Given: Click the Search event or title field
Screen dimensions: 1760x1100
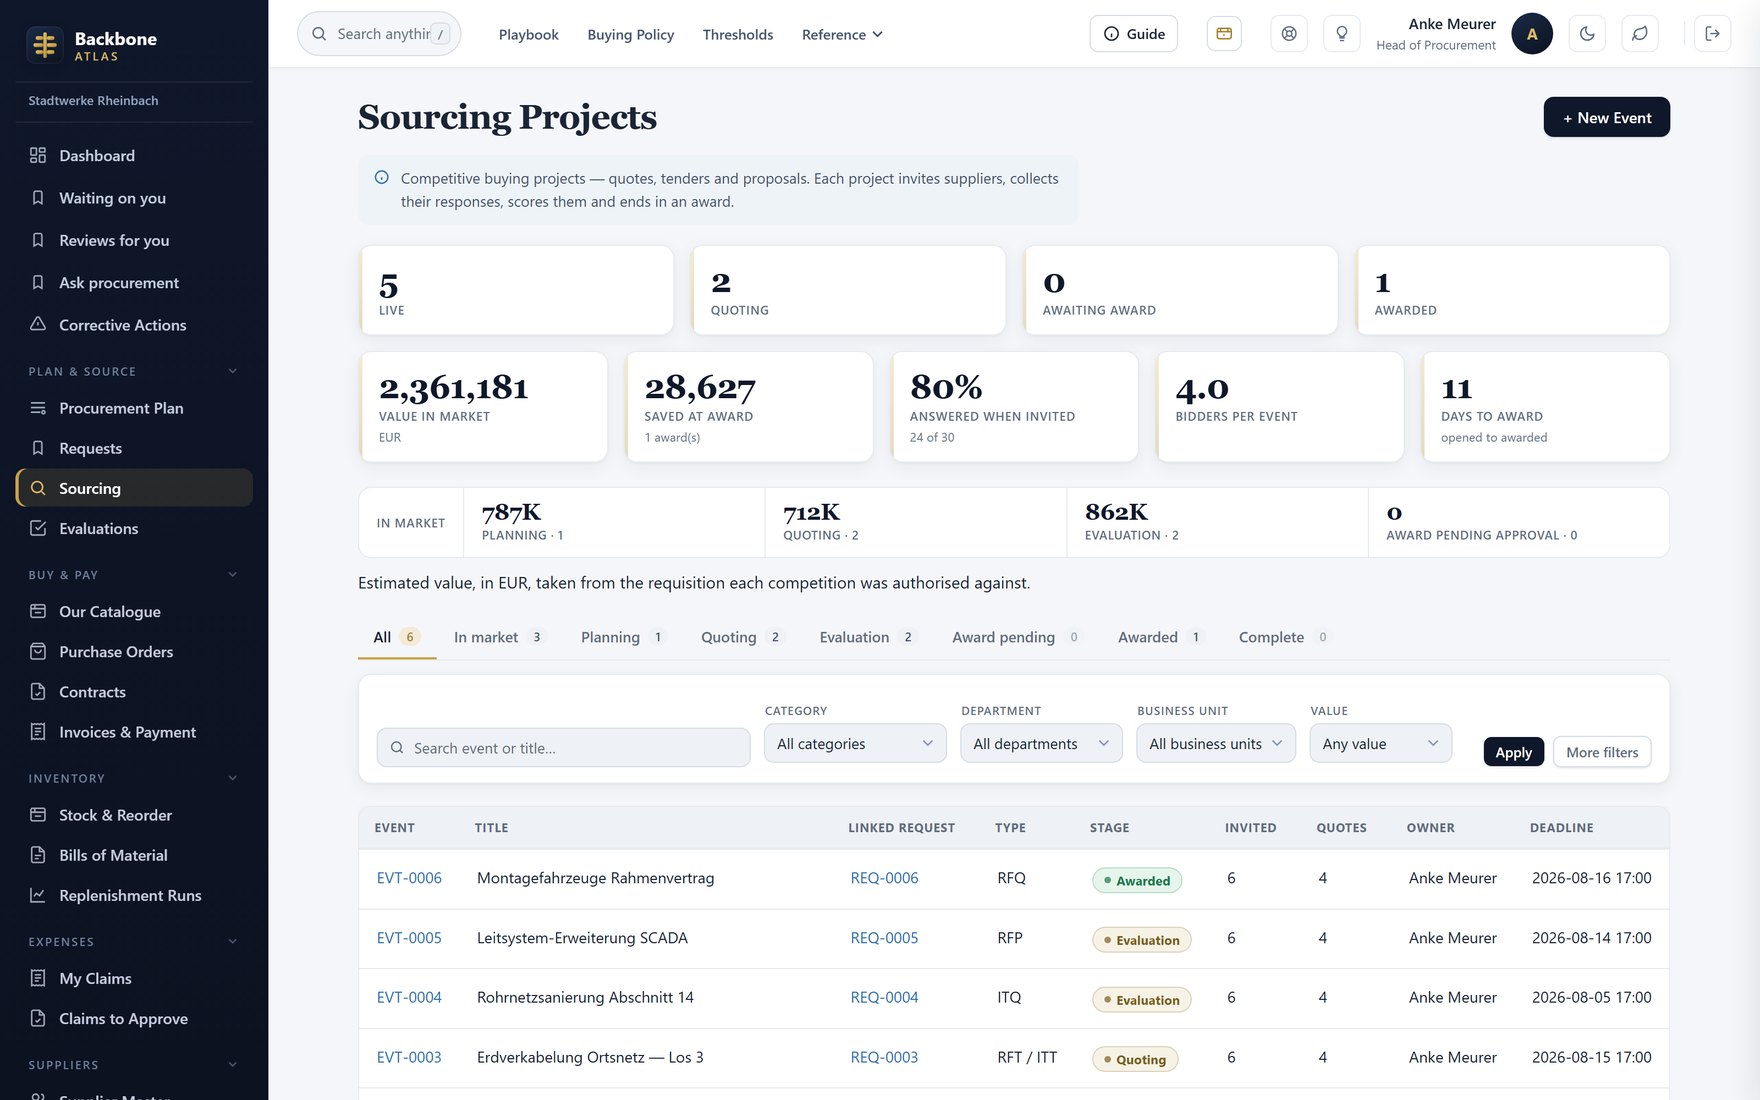Looking at the screenshot, I should (563, 748).
